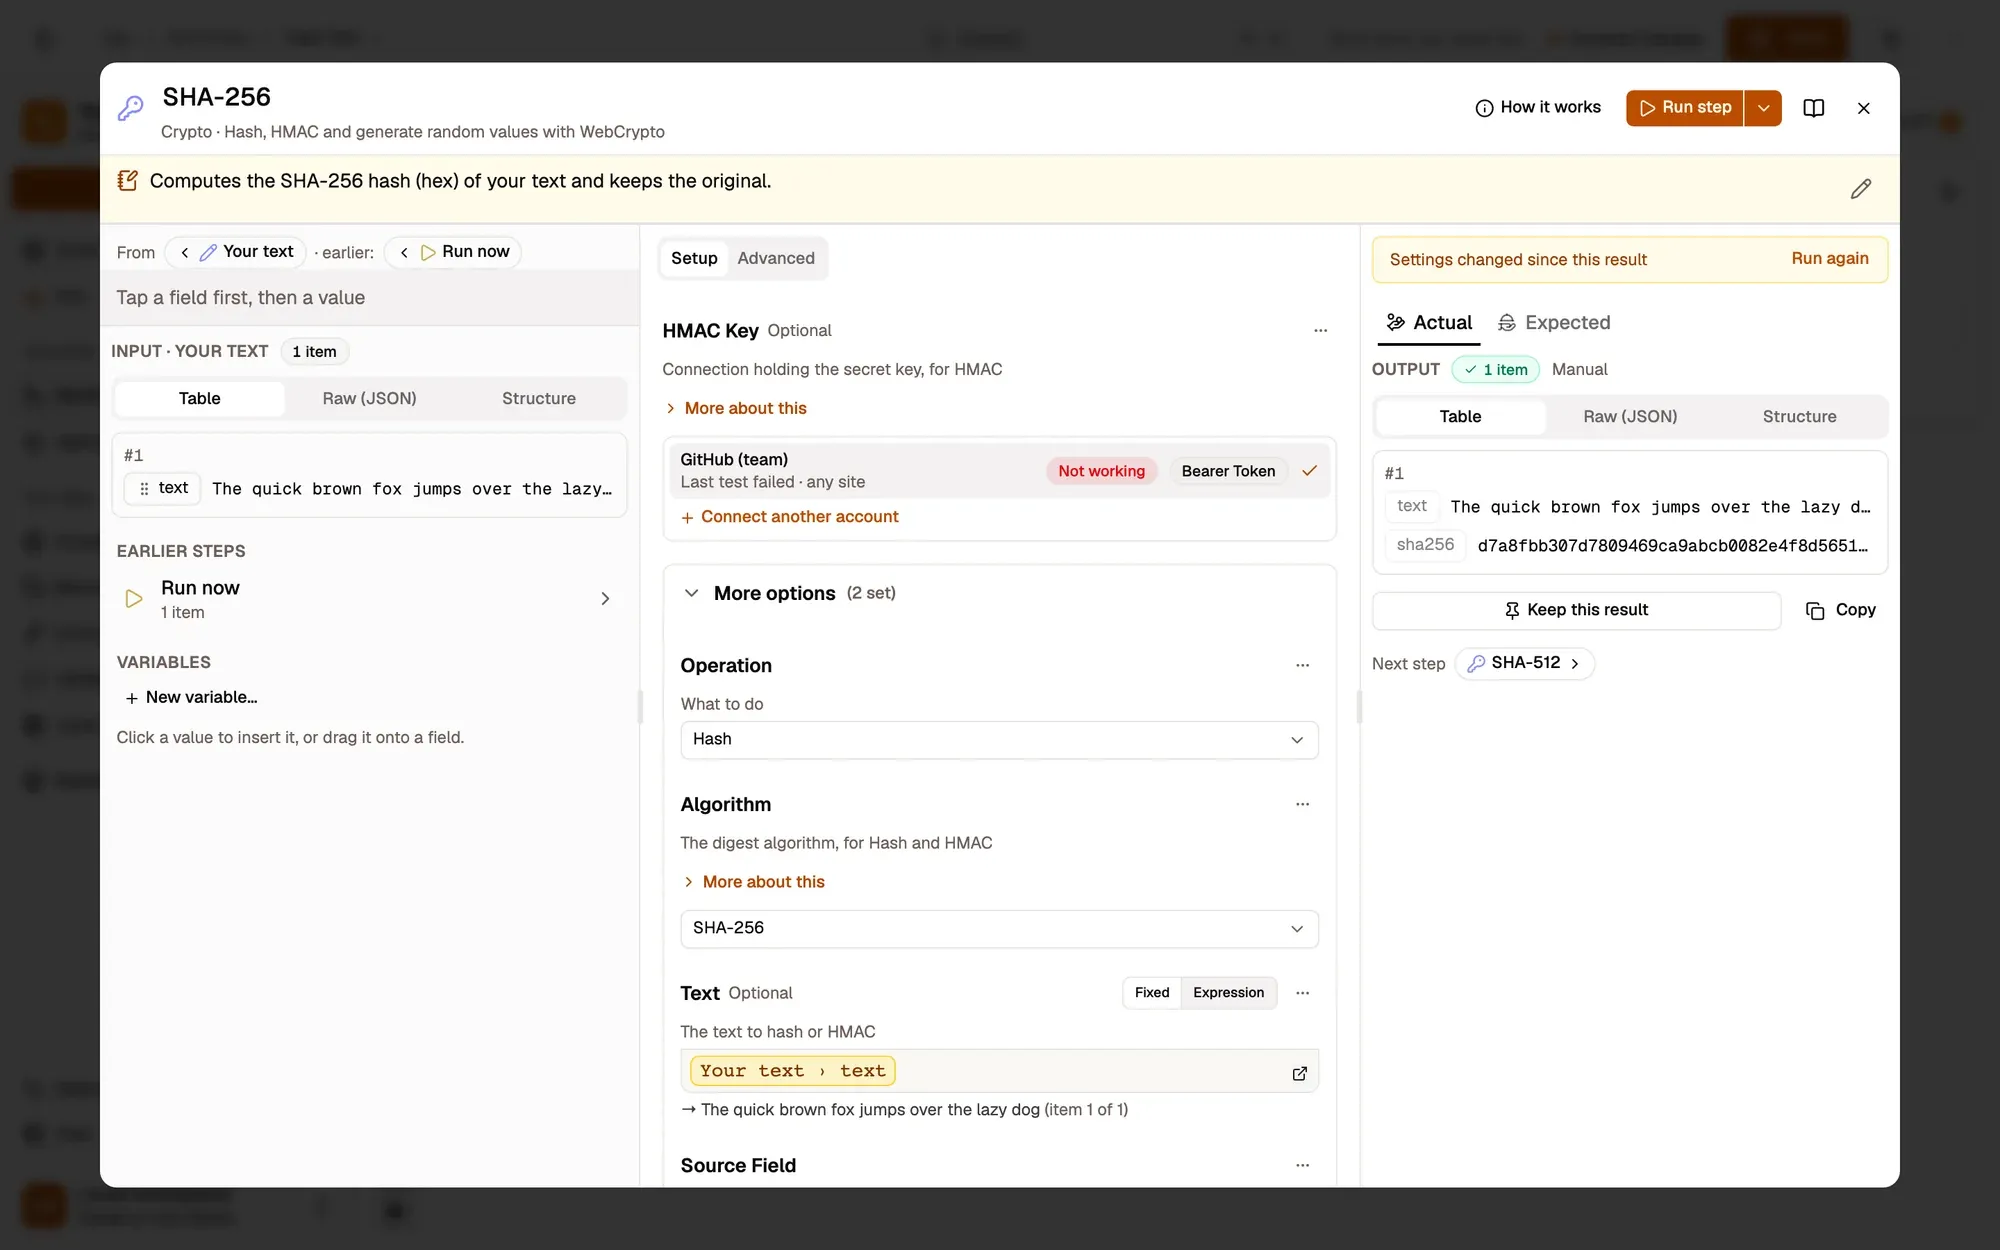Screen dimensions: 2000x1250
Task: Click Keep this result button
Action: pos(1576,610)
